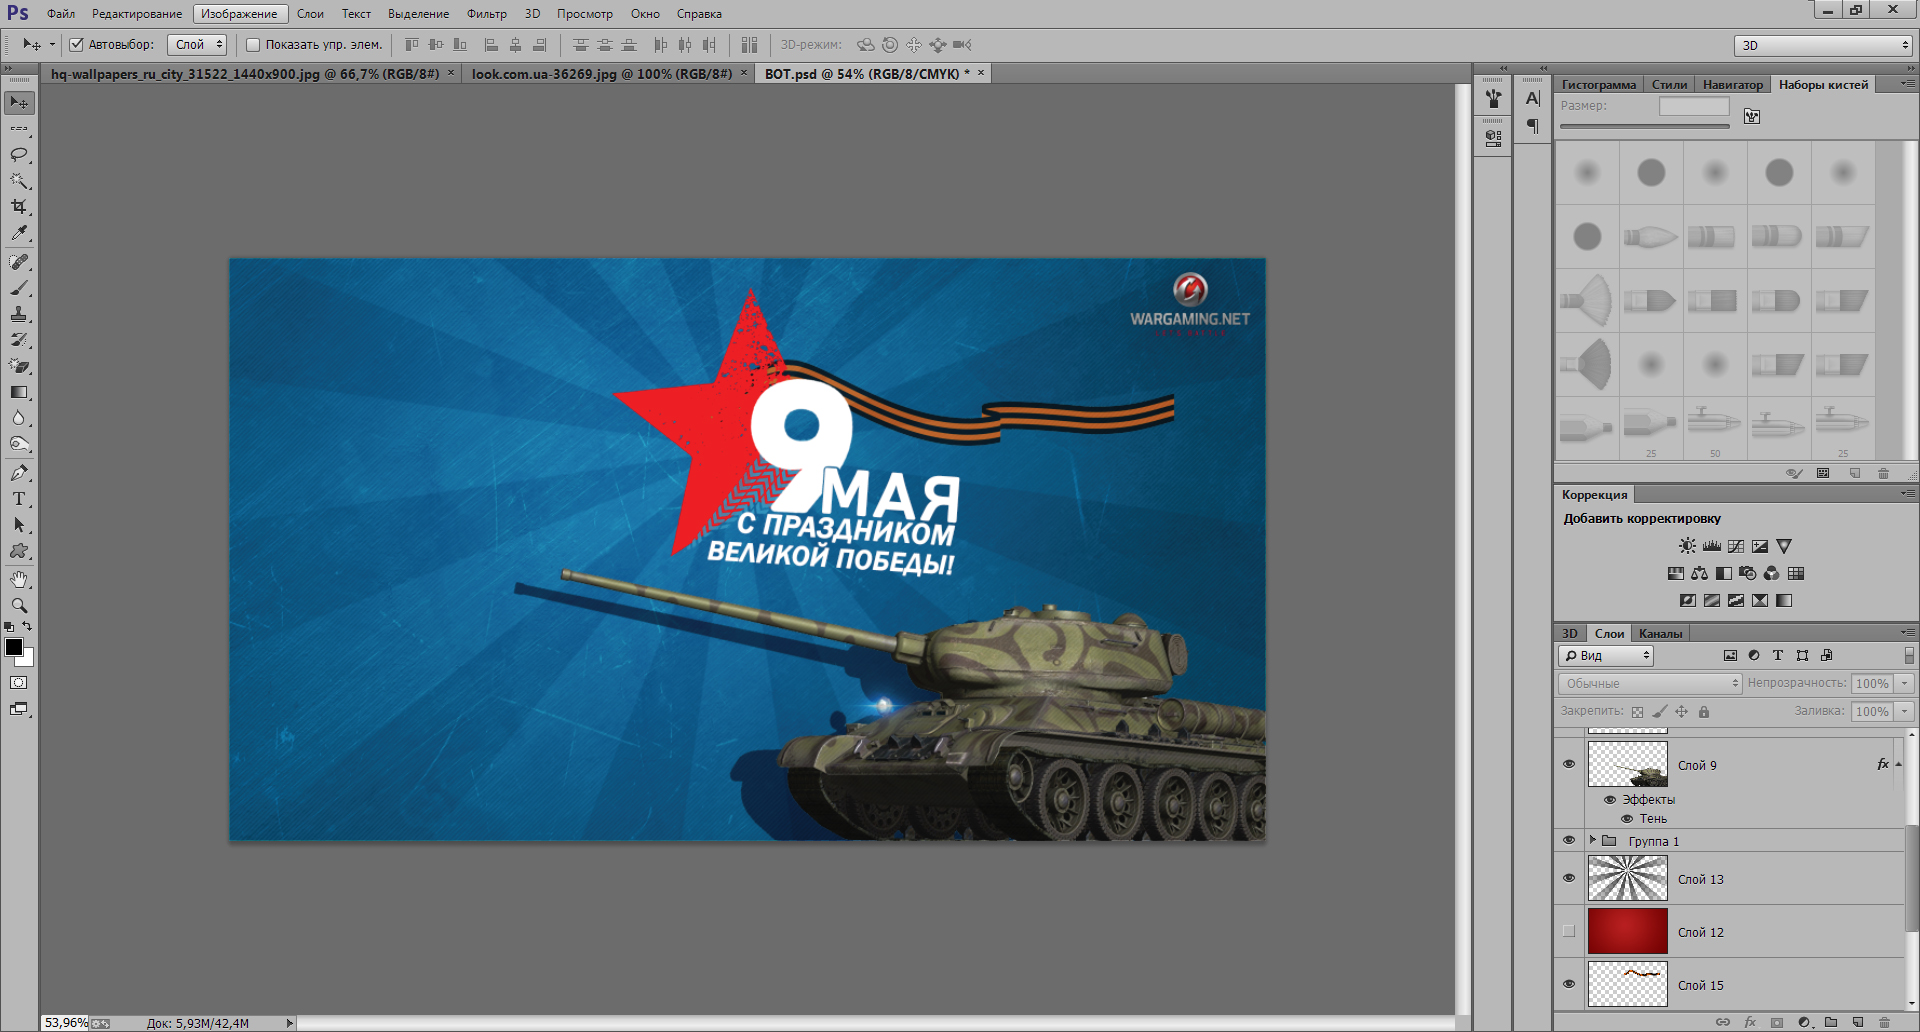
Task: Select the Hand tool
Action: click(19, 580)
